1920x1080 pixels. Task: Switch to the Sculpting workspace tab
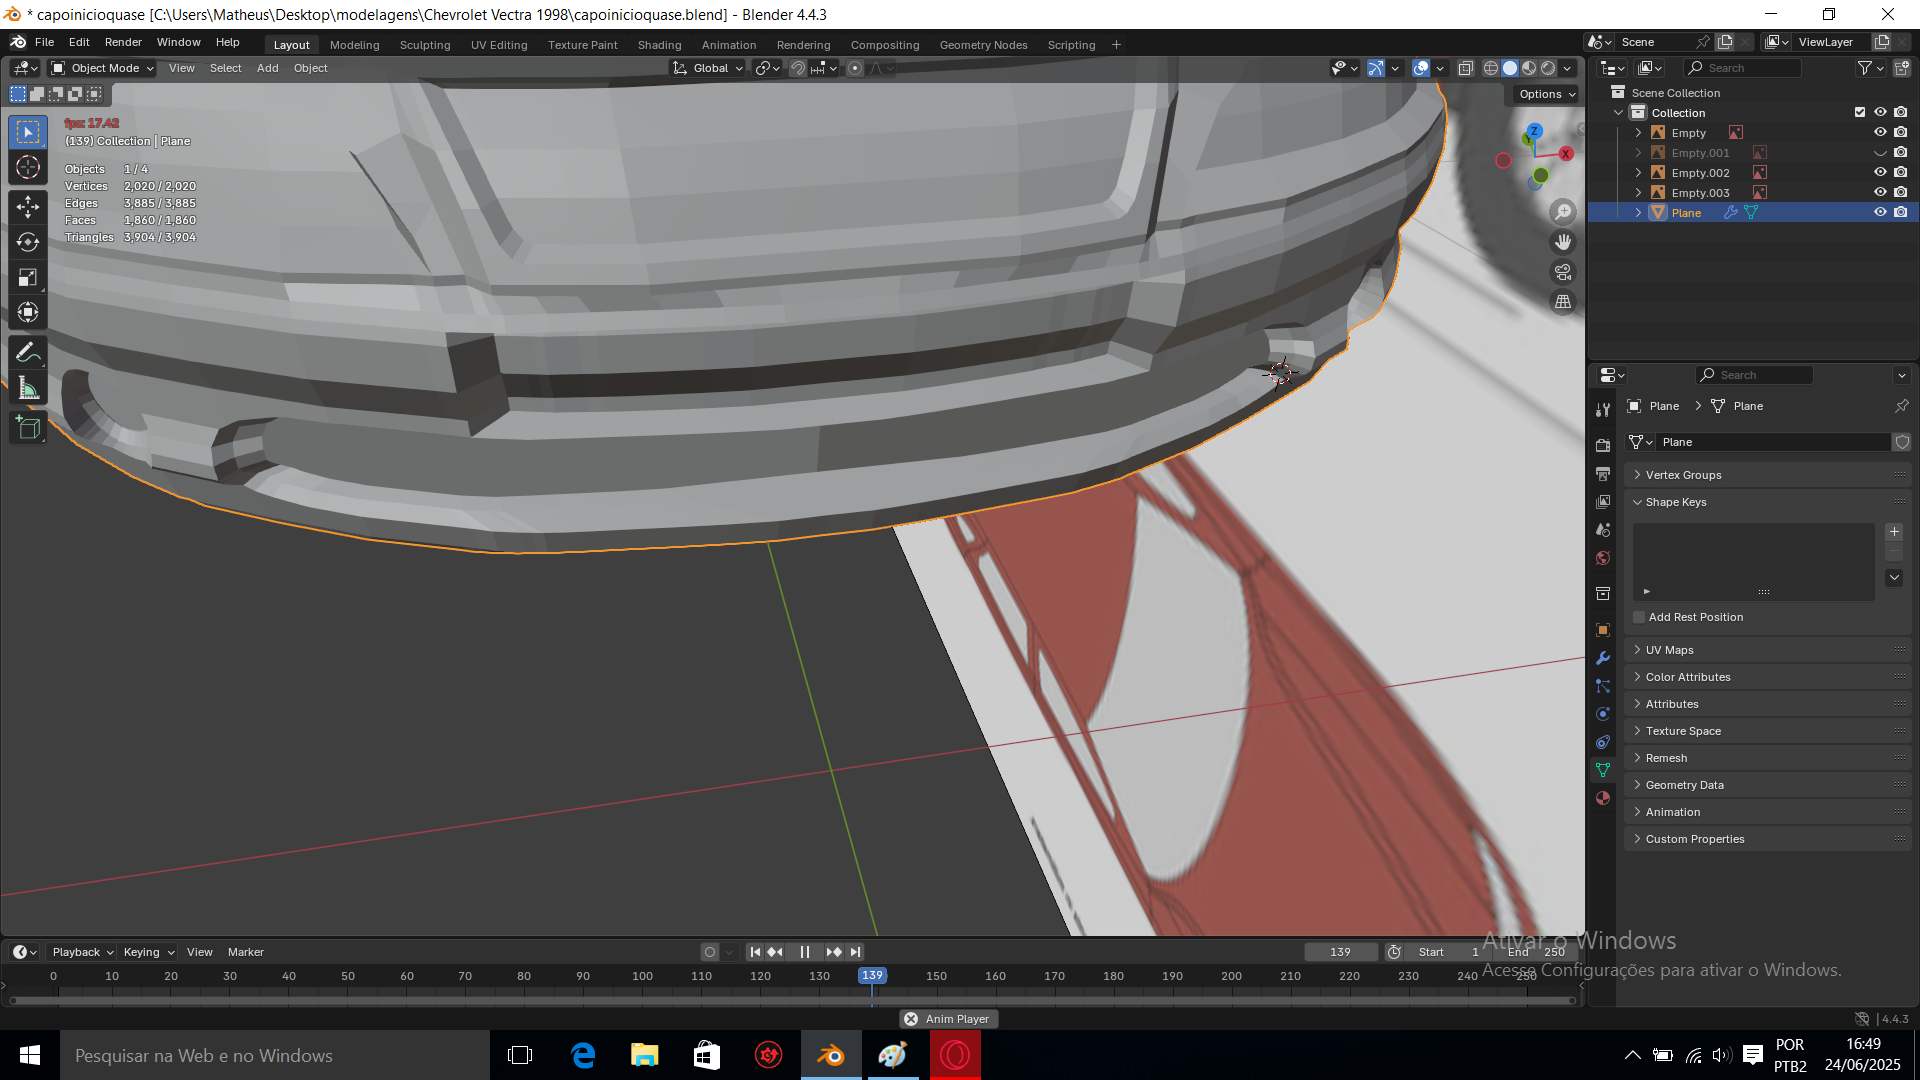[x=425, y=45]
